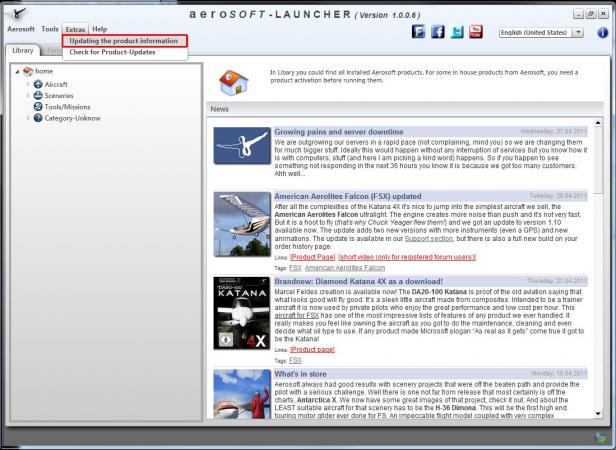This screenshot has height=450, width=616.
Task: Collapse the home tree node
Action: pos(17,72)
